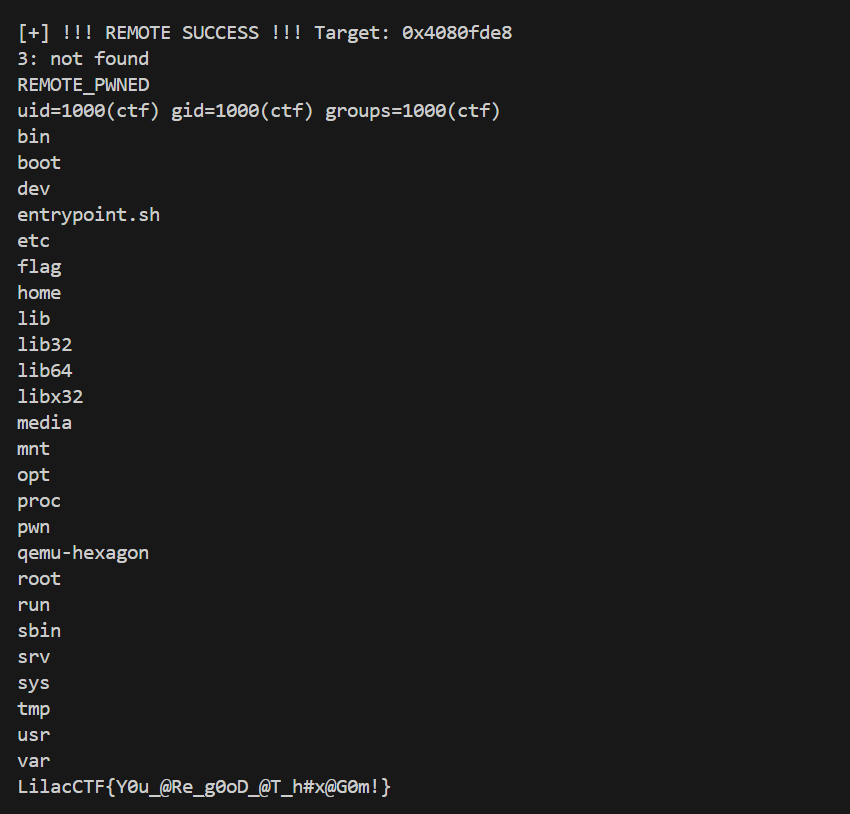The width and height of the screenshot is (850, 814).
Task: Click the entrypoint.sh file entry
Action: pos(88,215)
